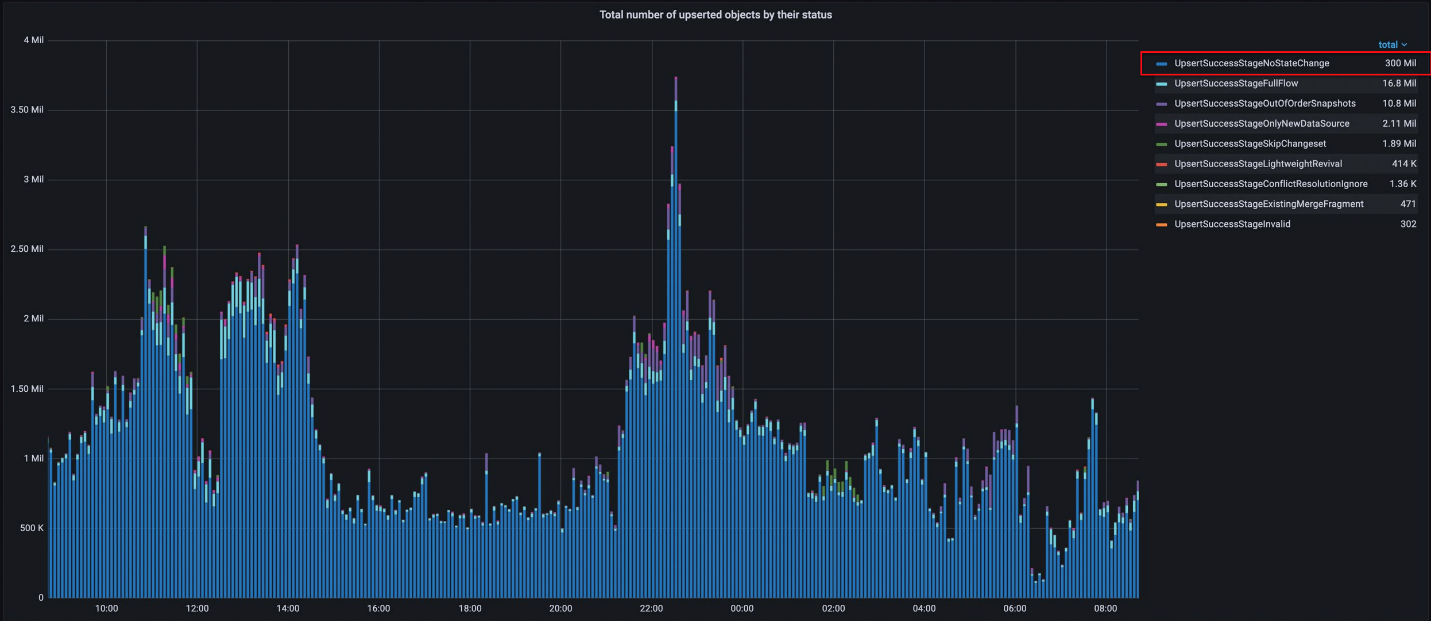The image size is (1431, 621).
Task: Click the '02:00' x-axis time label
Action: [x=833, y=608]
